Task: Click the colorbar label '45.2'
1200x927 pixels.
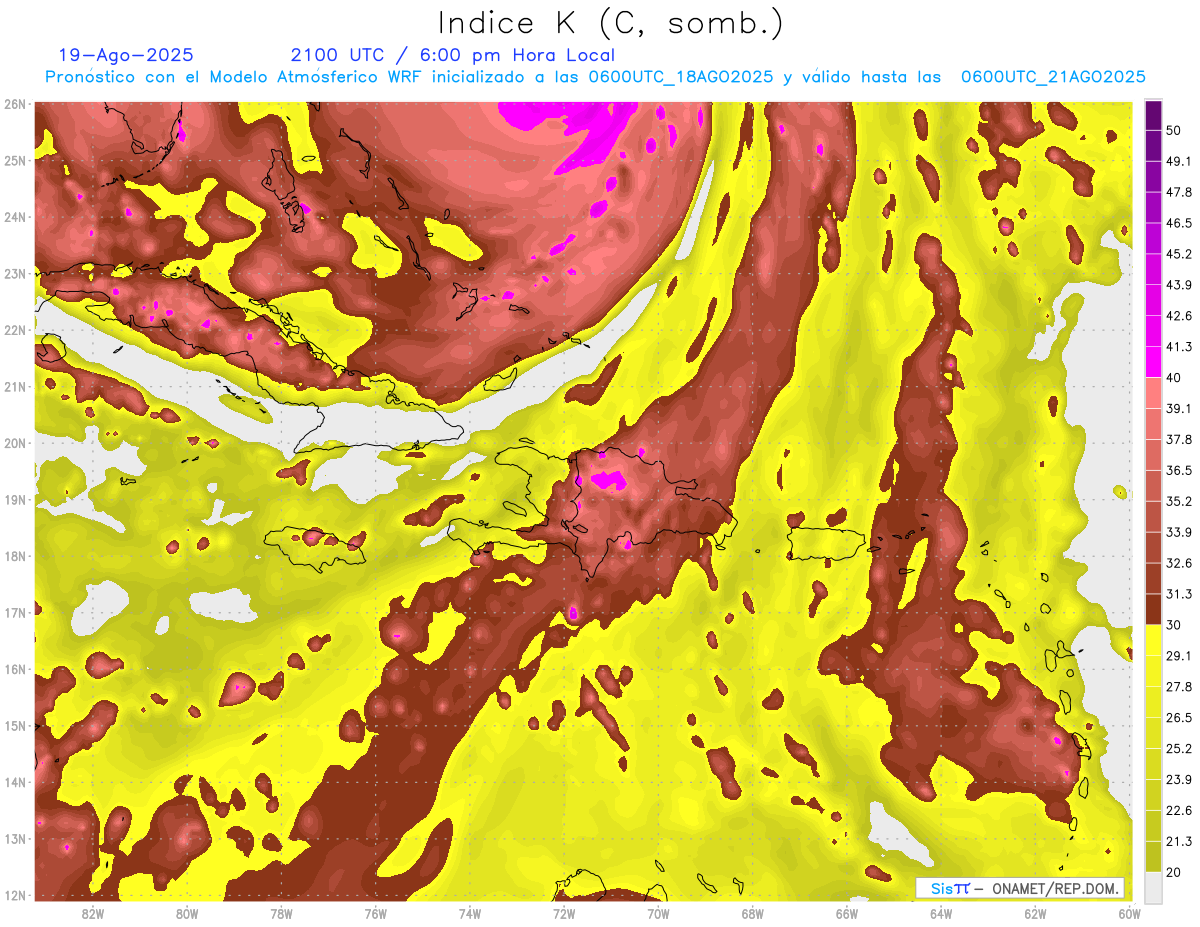Action: [x=1178, y=254]
